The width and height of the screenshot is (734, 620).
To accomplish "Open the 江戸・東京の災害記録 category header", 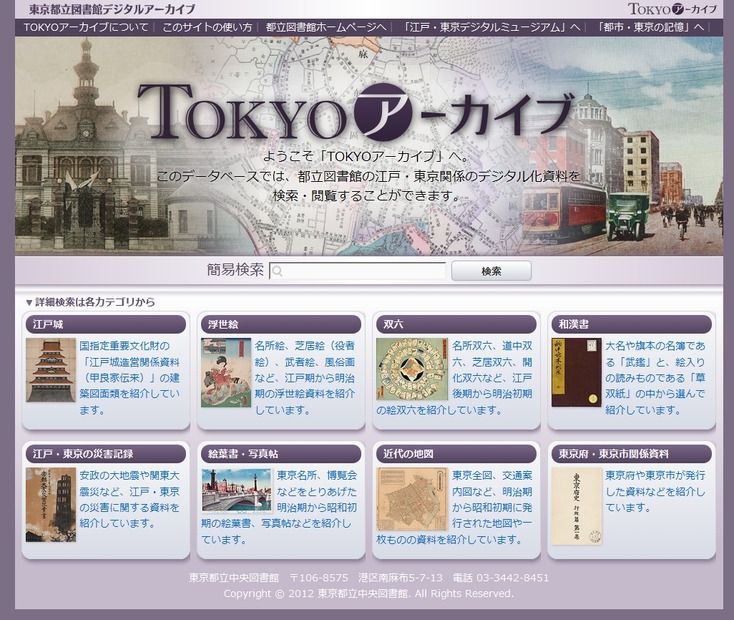I will point(106,454).
